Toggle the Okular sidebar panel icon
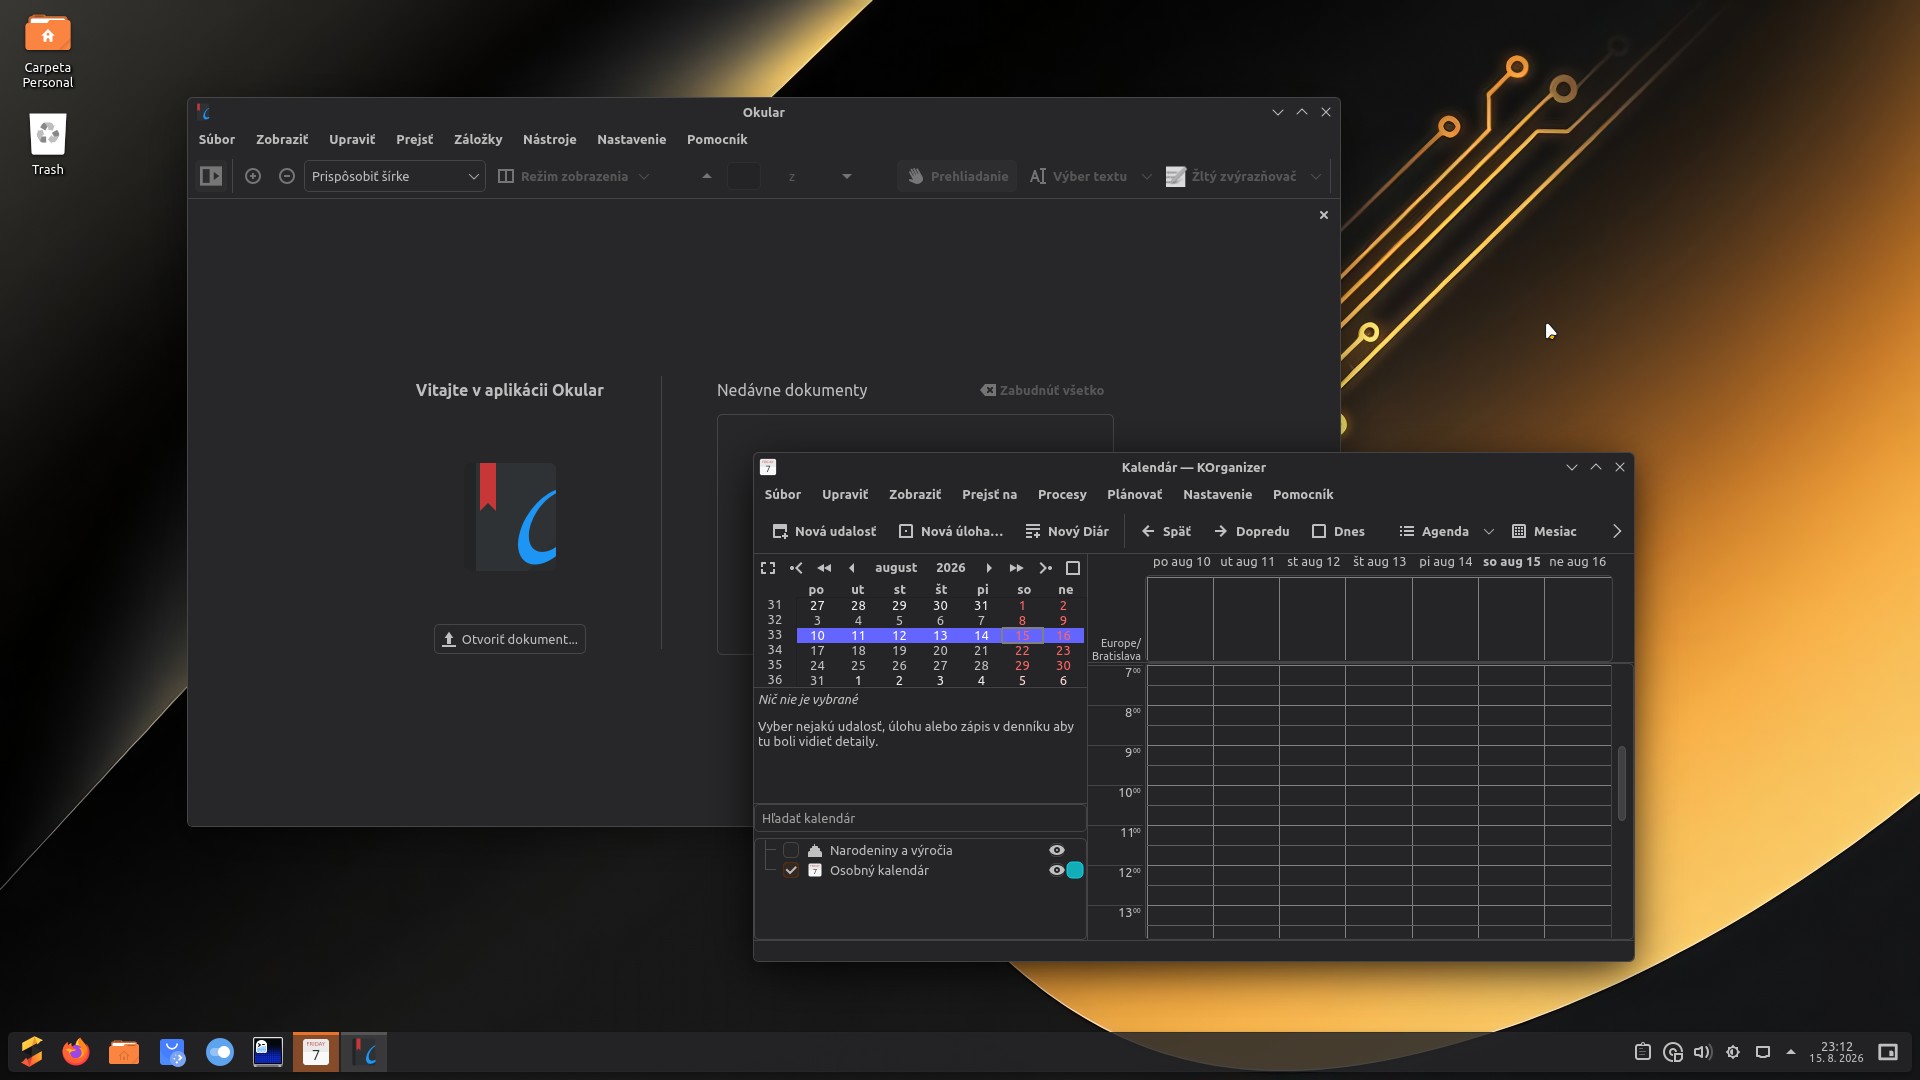Viewport: 1920px width, 1080px height. coord(211,177)
